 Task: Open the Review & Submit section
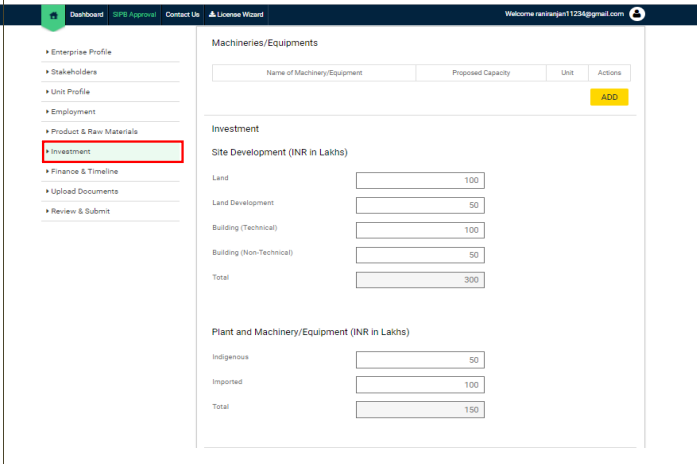(x=80, y=211)
